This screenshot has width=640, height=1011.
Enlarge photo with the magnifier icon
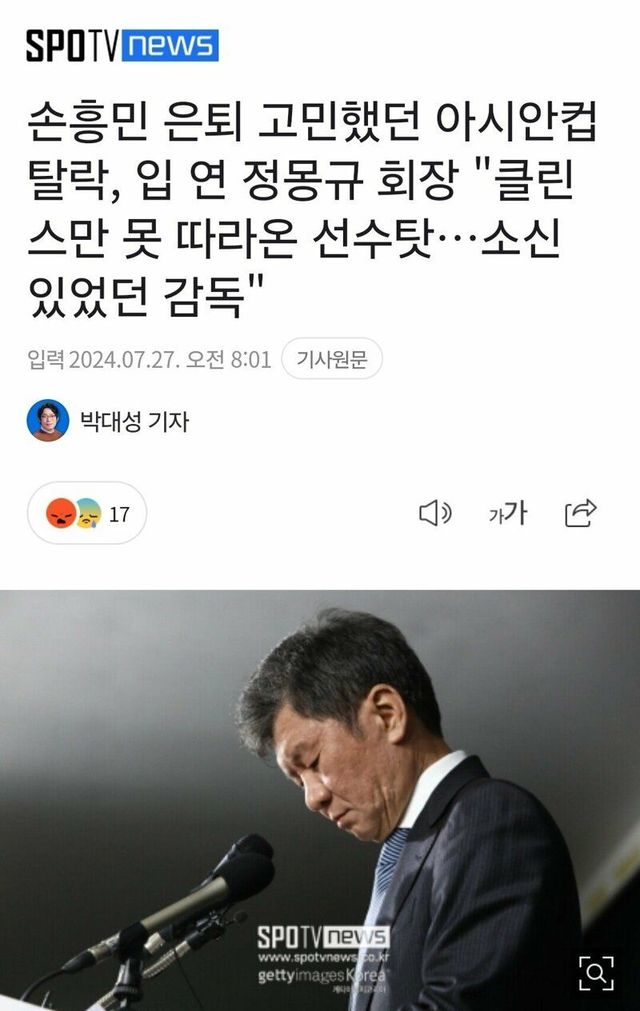(x=596, y=973)
